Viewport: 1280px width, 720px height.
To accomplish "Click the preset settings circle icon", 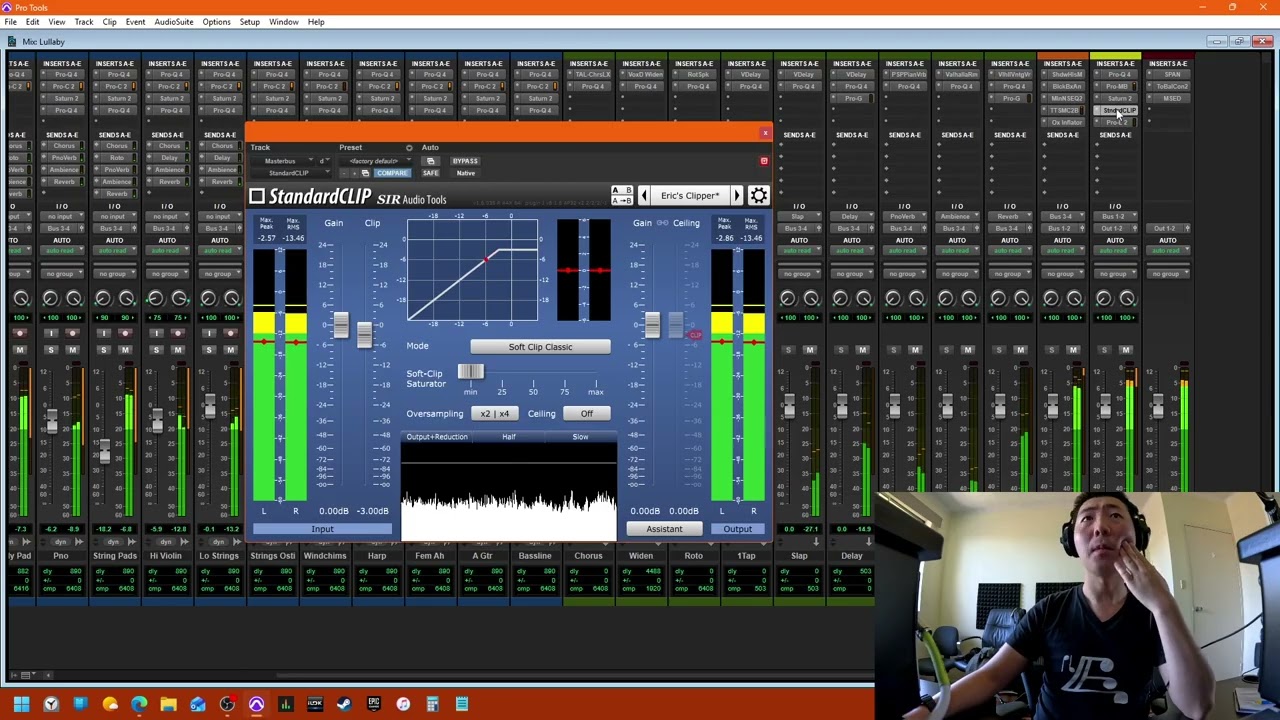I will 409,148.
